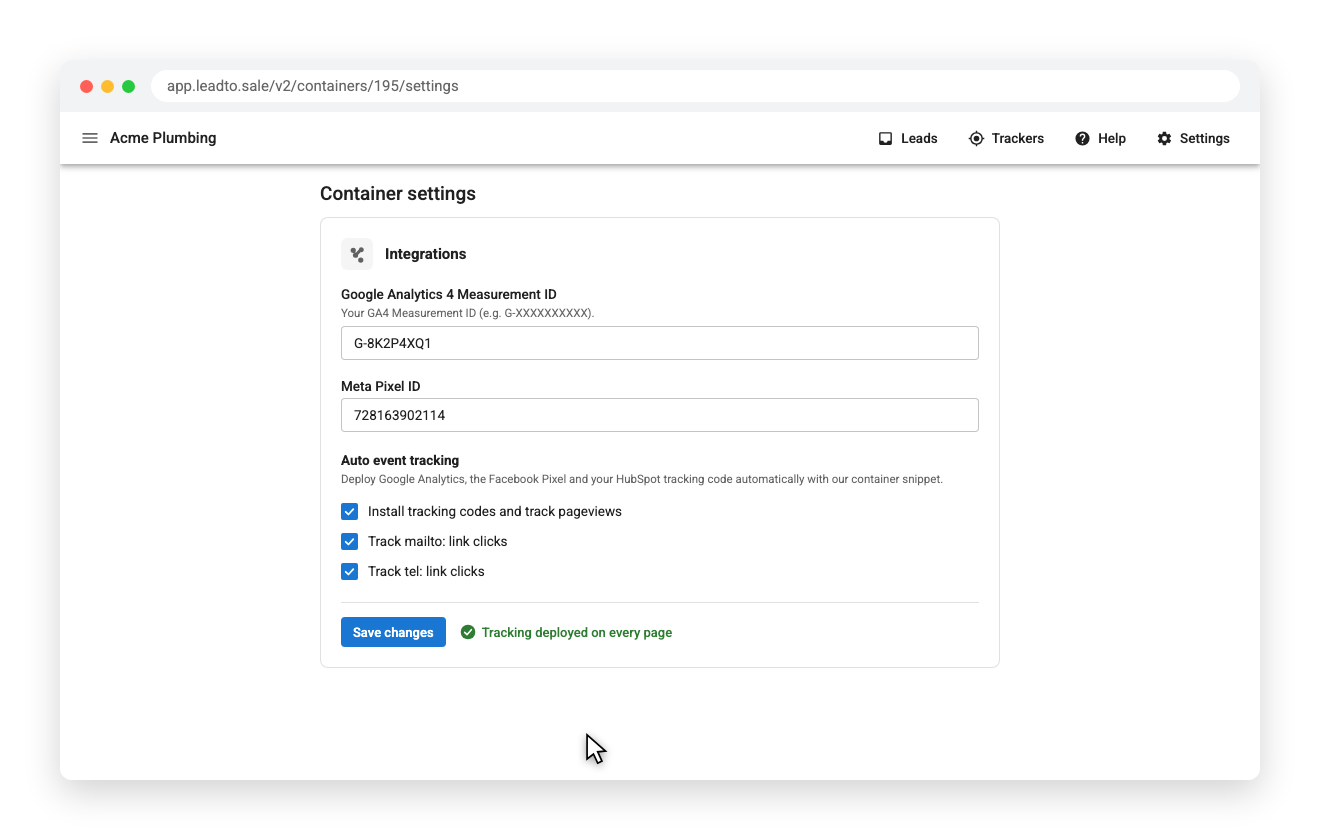Uncheck Install tracking codes and track pageviews
Screen dimensions: 1320x840
(x=349, y=511)
